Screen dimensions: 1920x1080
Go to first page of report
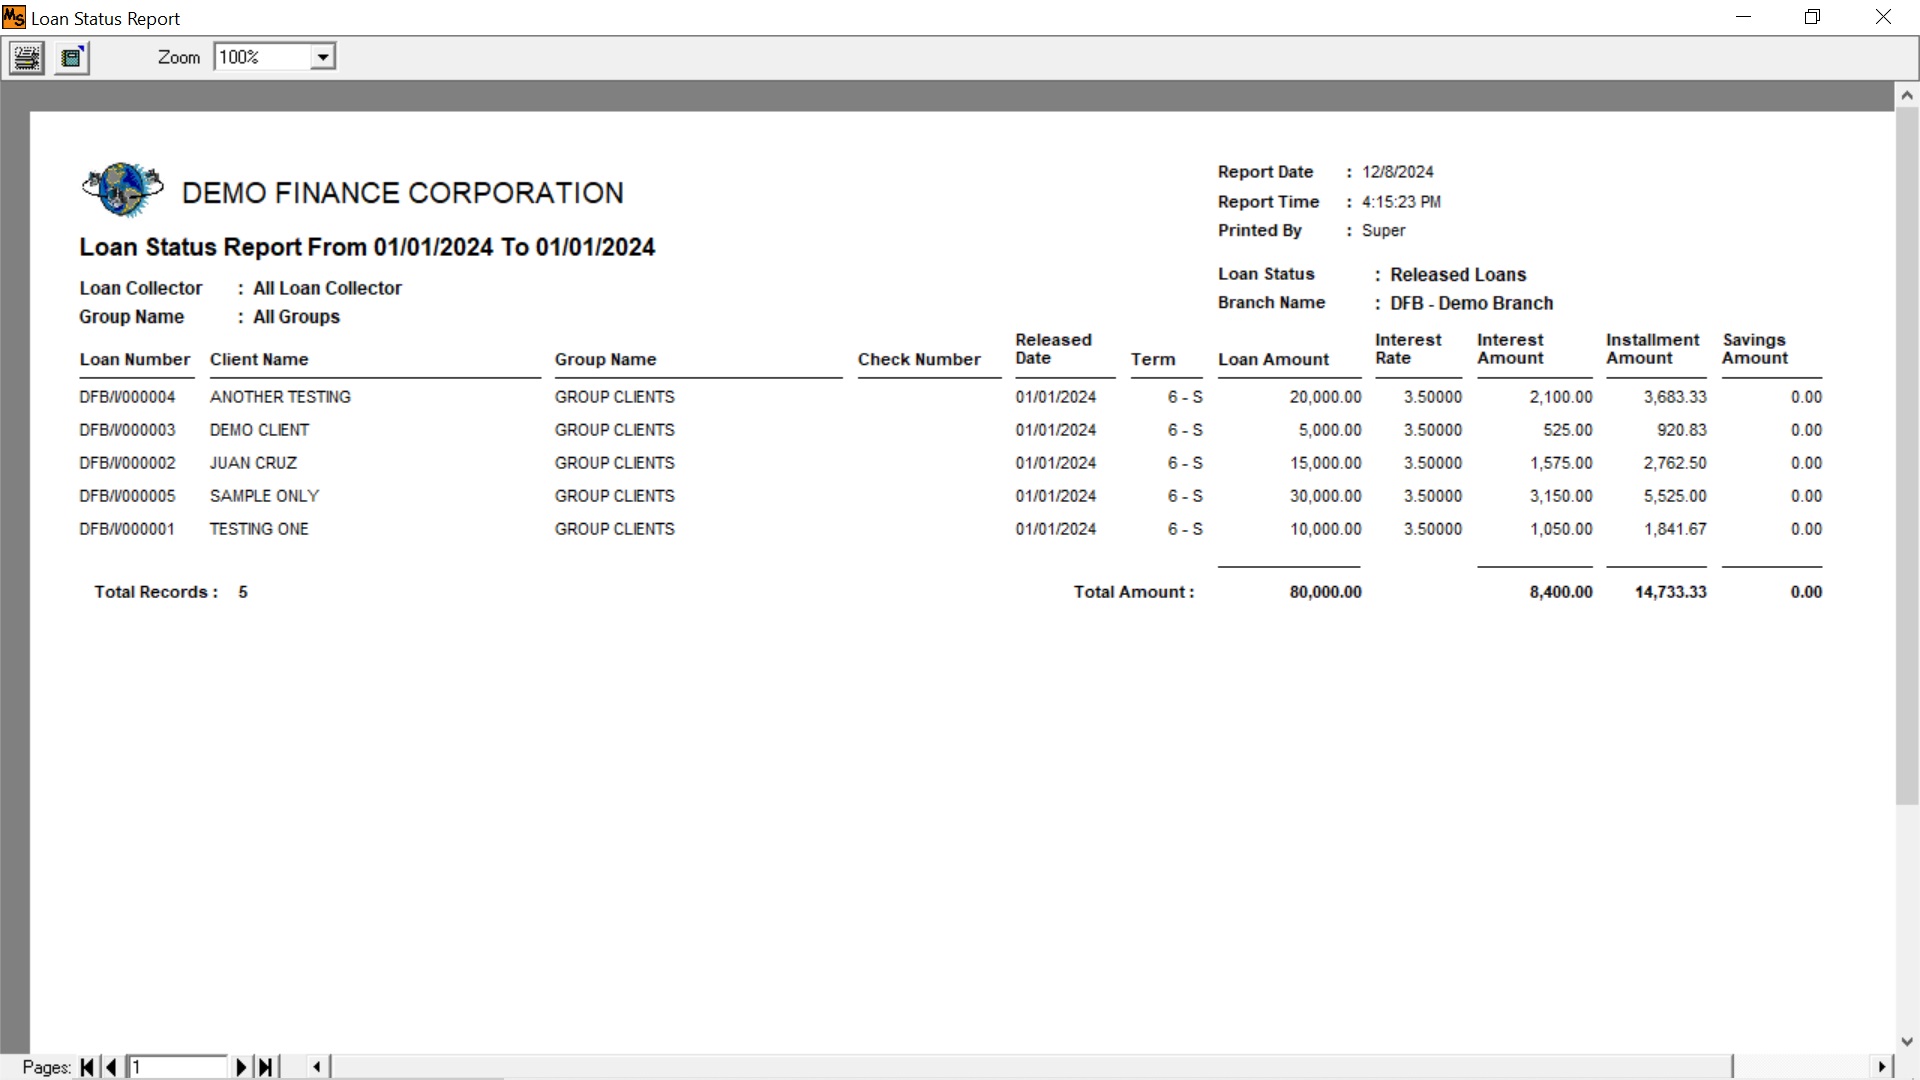coord(88,1067)
